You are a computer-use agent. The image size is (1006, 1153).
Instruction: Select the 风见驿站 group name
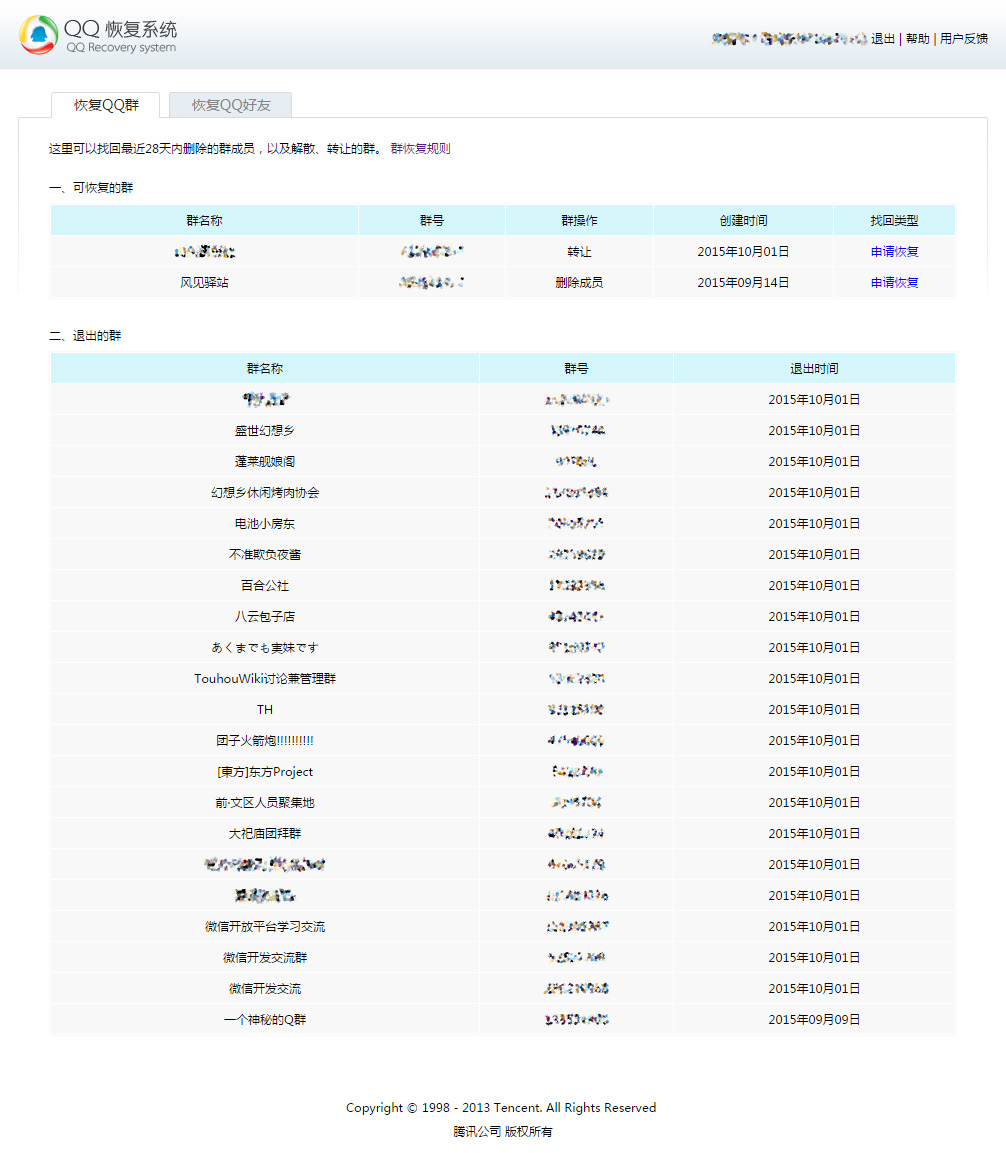coord(204,282)
